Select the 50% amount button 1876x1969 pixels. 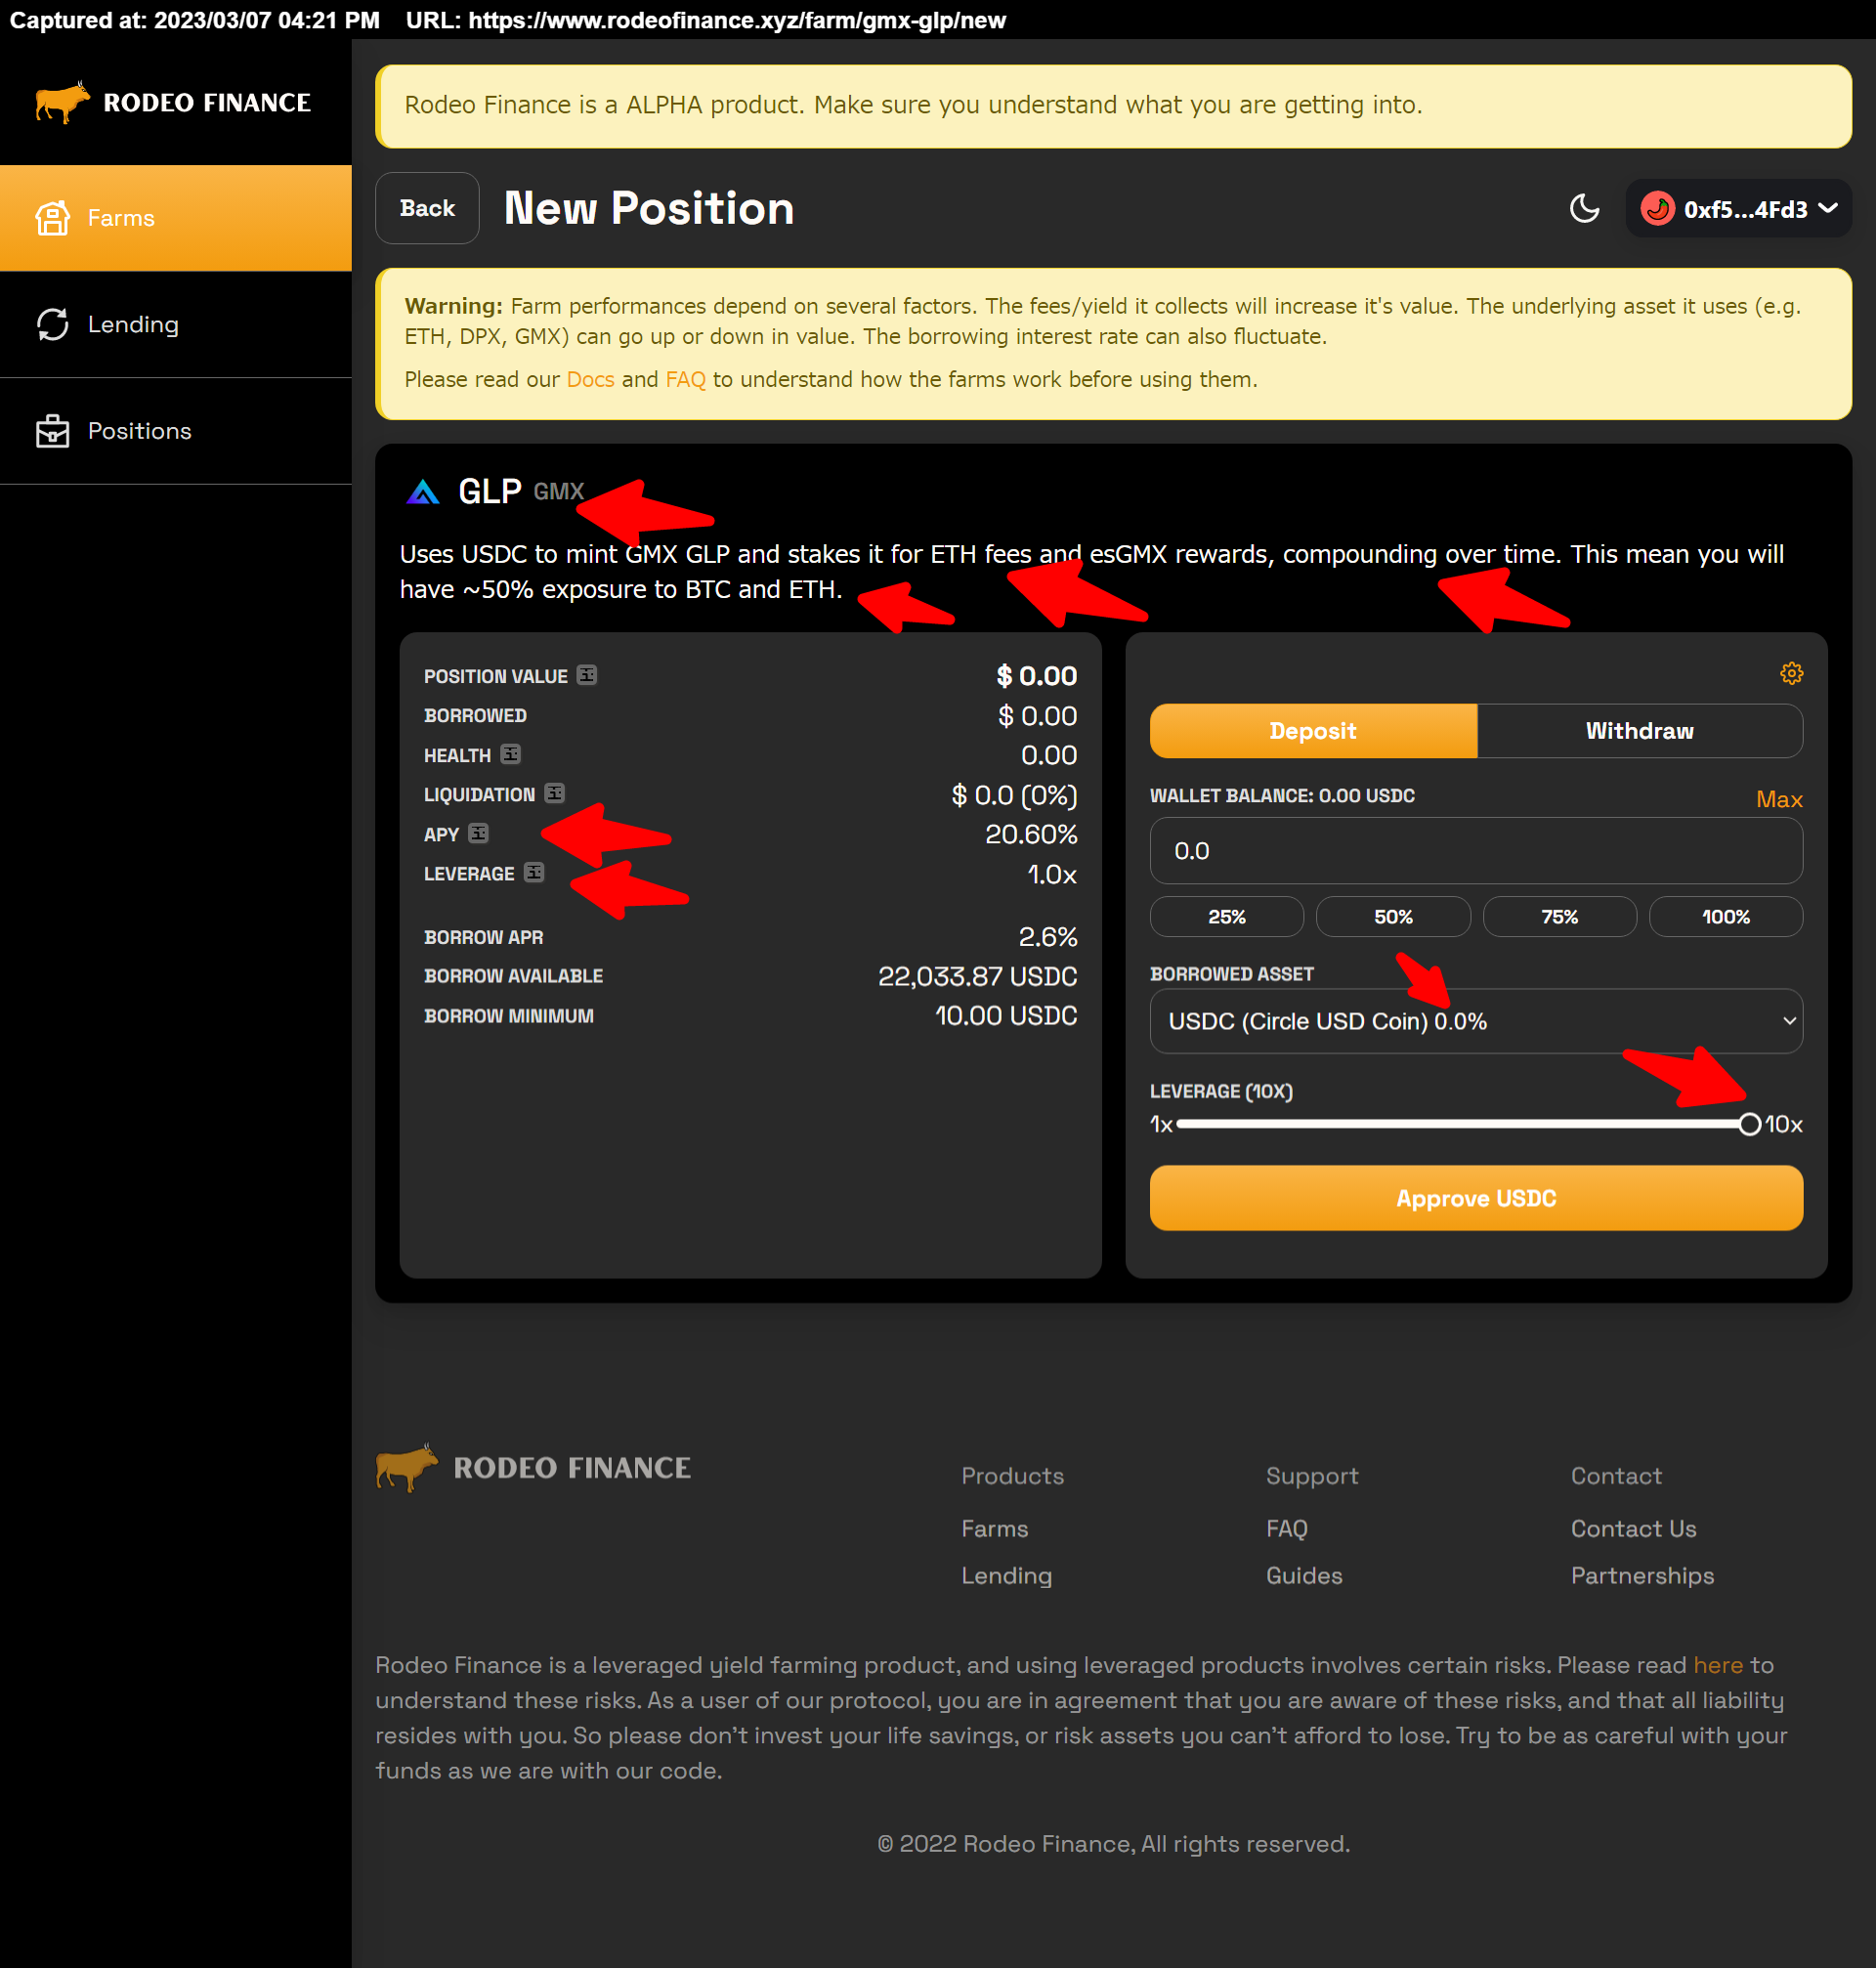[1393, 917]
